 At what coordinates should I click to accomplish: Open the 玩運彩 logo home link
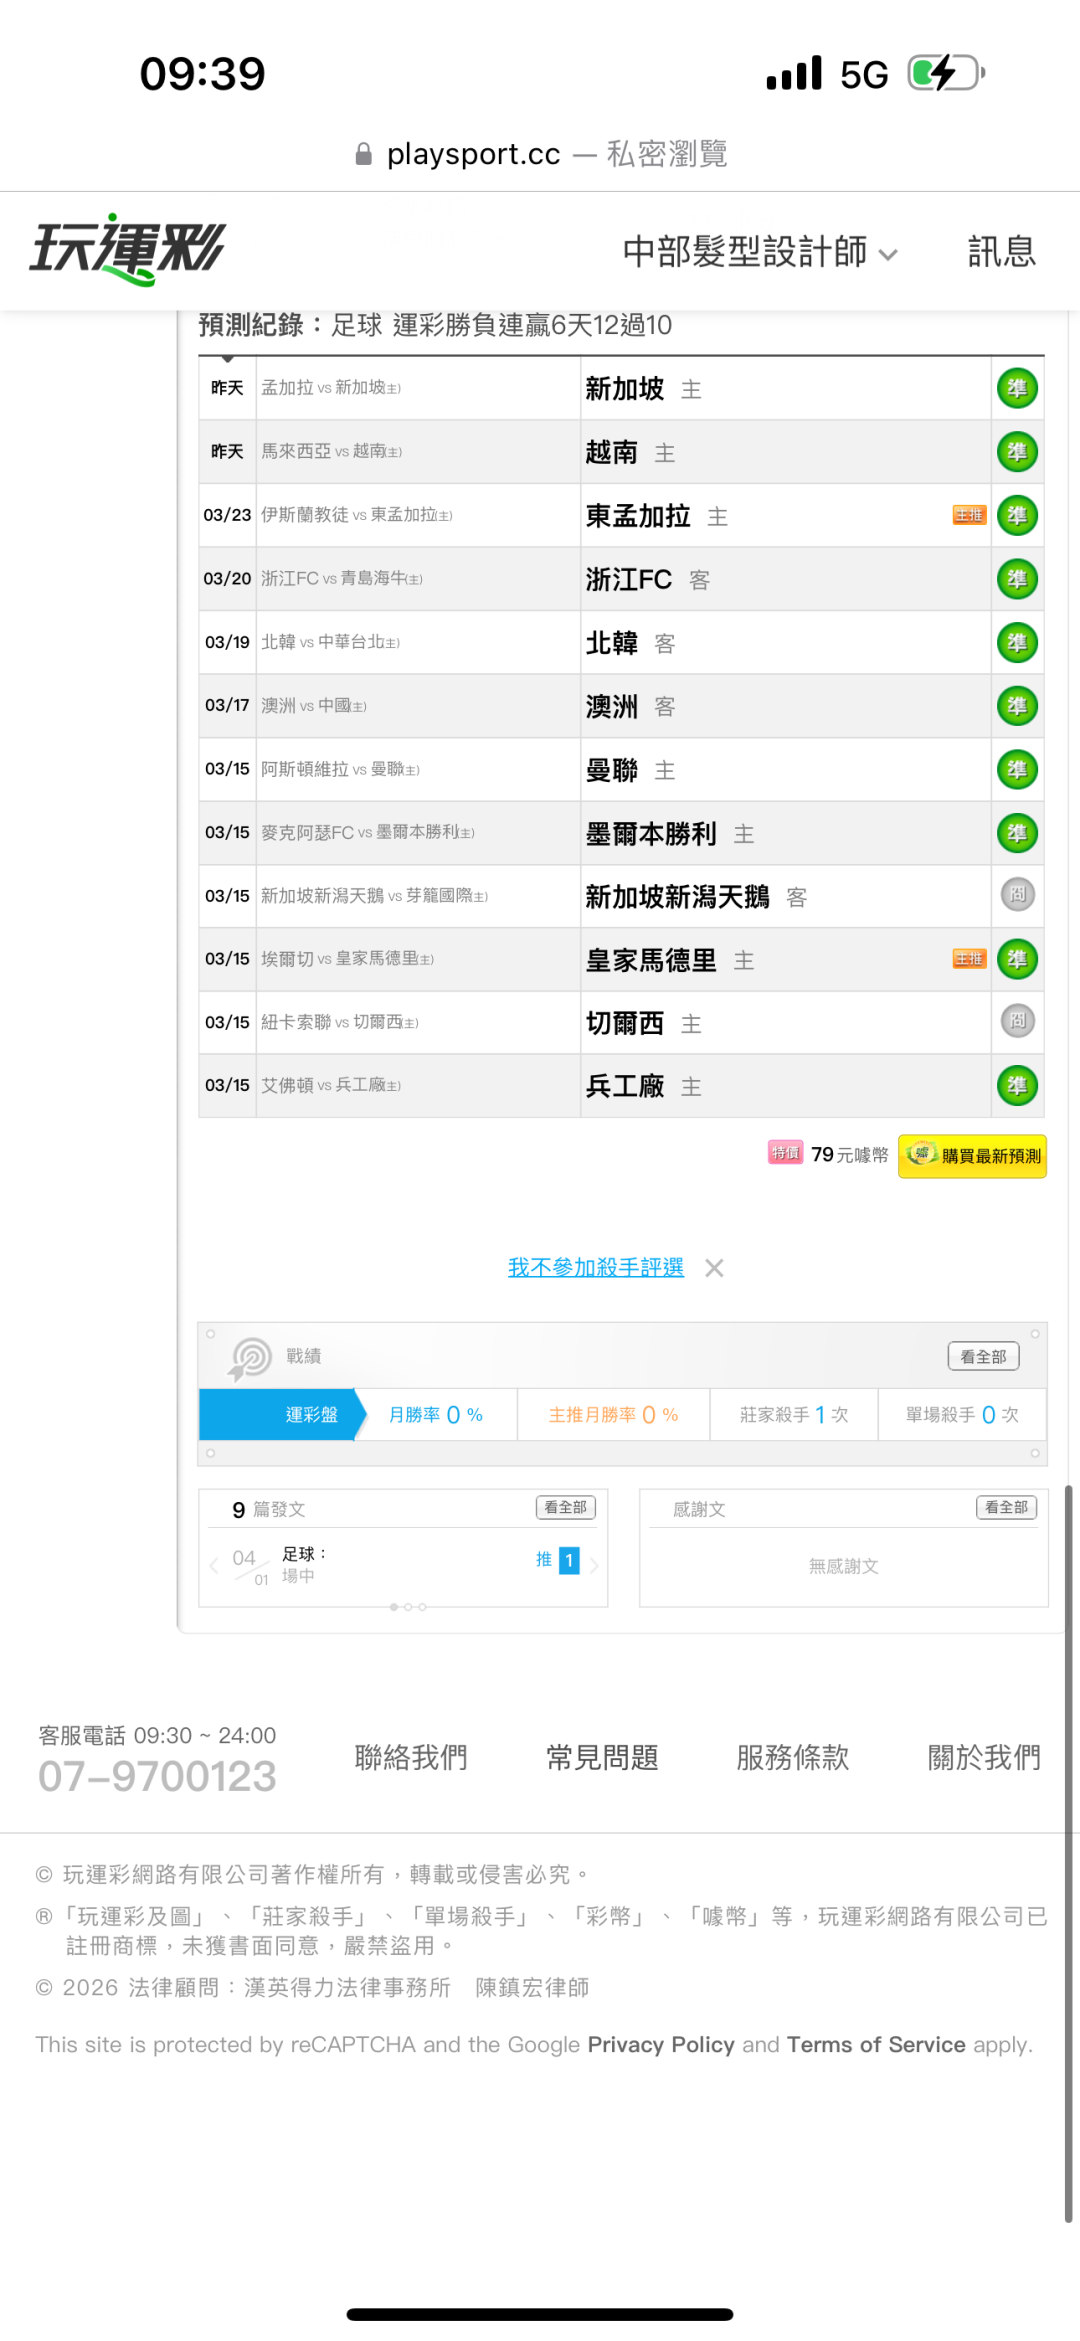coord(127,250)
